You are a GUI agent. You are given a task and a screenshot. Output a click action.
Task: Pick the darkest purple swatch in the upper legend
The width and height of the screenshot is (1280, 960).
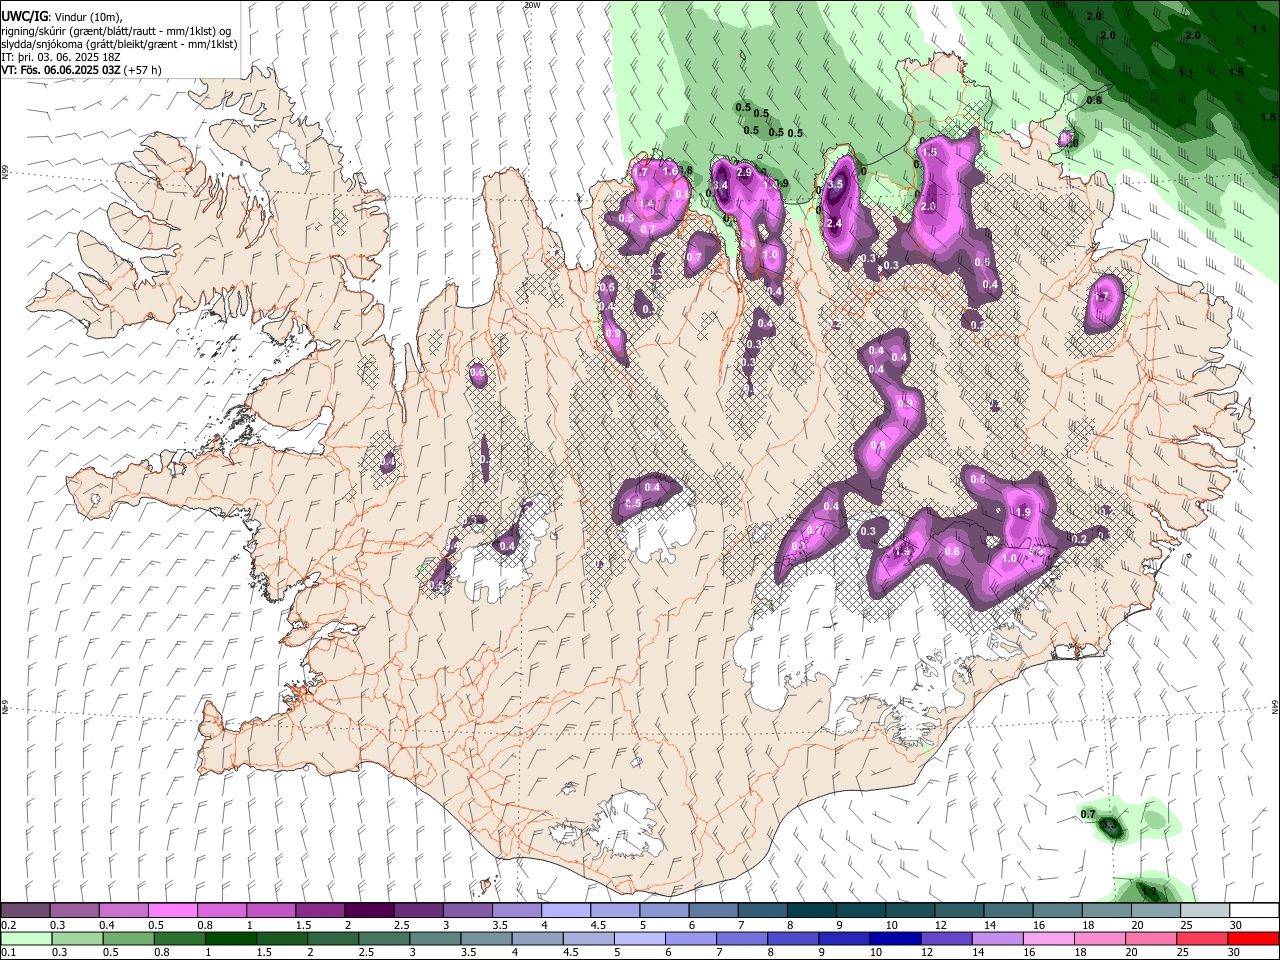[x=369, y=910]
